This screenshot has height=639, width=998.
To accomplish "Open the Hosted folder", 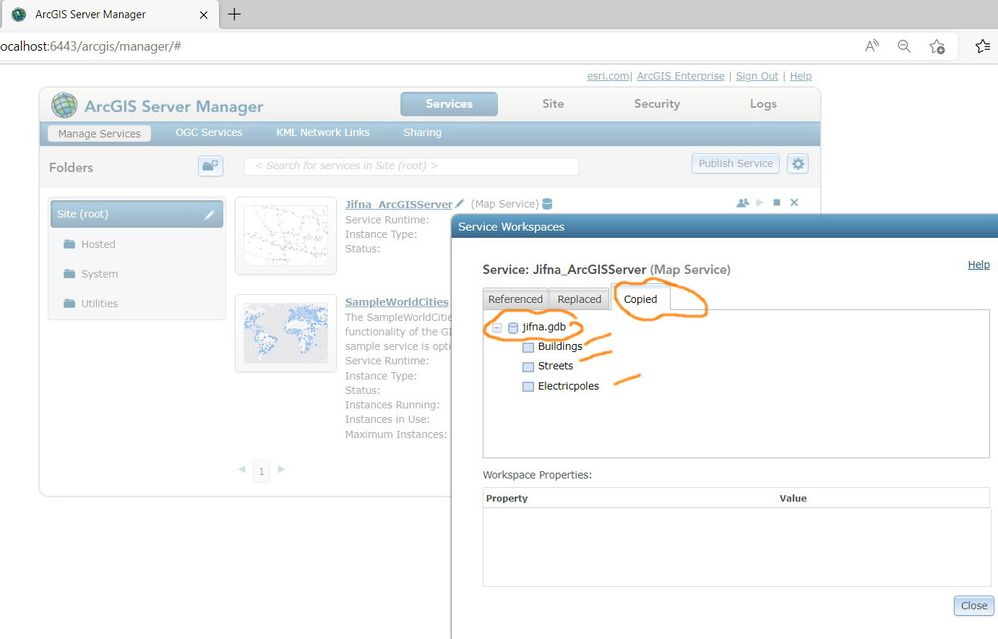I will click(98, 244).
